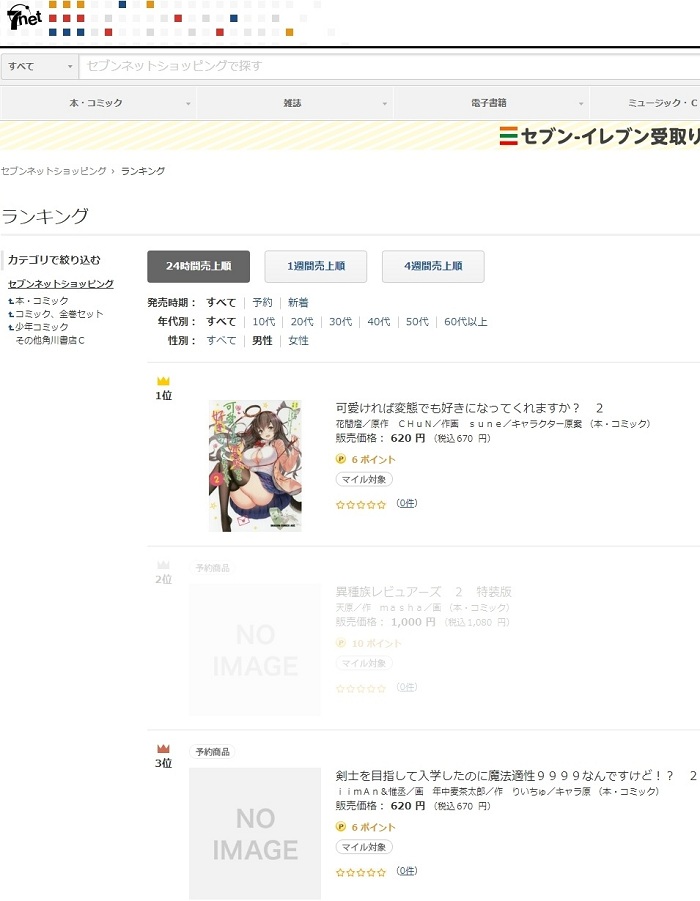The image size is (700, 901).
Task: Click マイル対象 badge on rank 1 item
Action: tap(364, 479)
